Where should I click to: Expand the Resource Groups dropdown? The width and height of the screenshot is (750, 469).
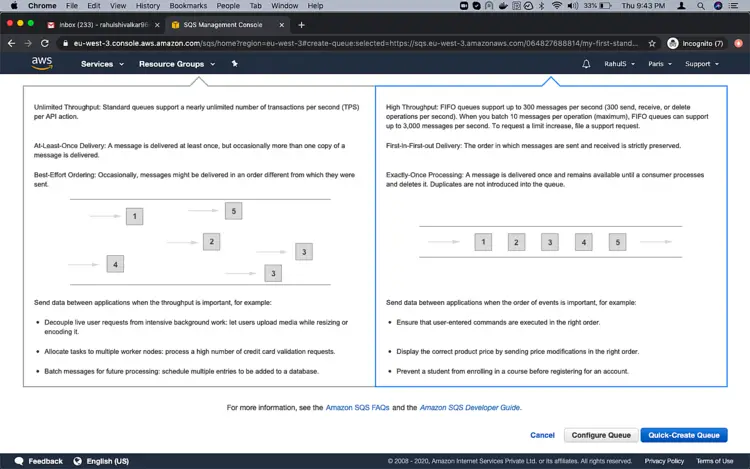click(x=177, y=64)
